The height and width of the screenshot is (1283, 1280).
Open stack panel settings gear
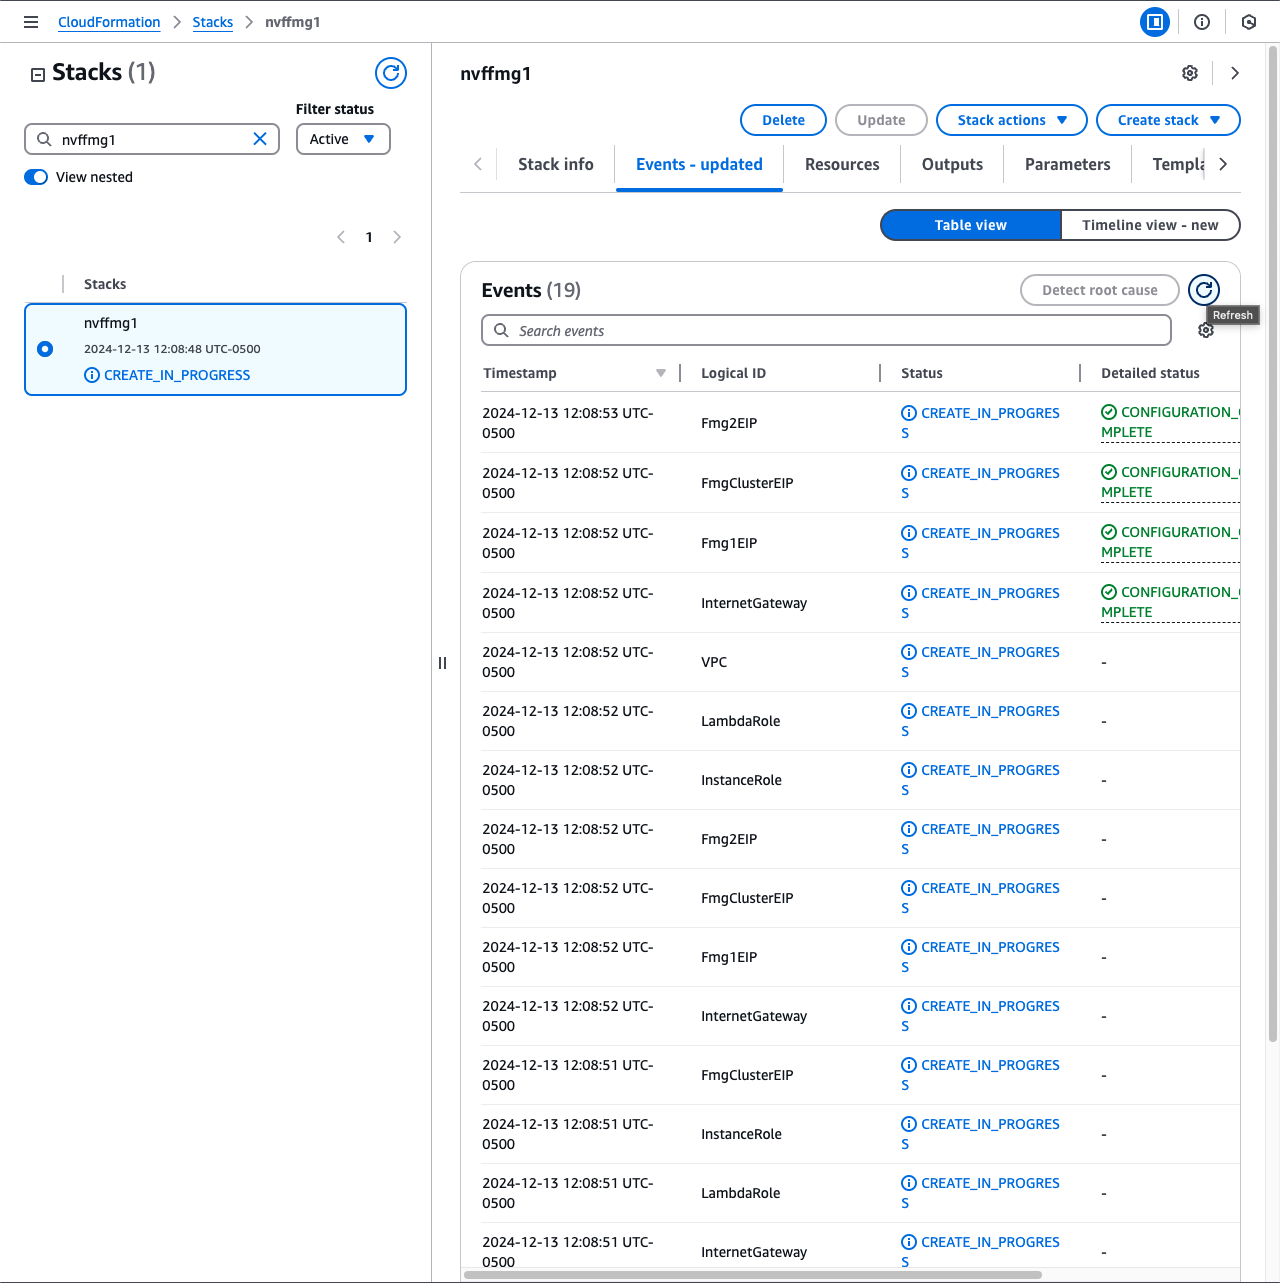tap(1190, 73)
